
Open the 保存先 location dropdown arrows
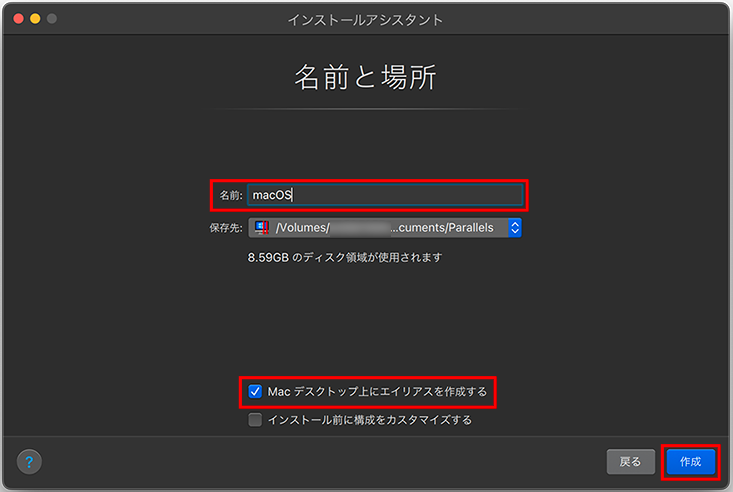click(x=515, y=228)
